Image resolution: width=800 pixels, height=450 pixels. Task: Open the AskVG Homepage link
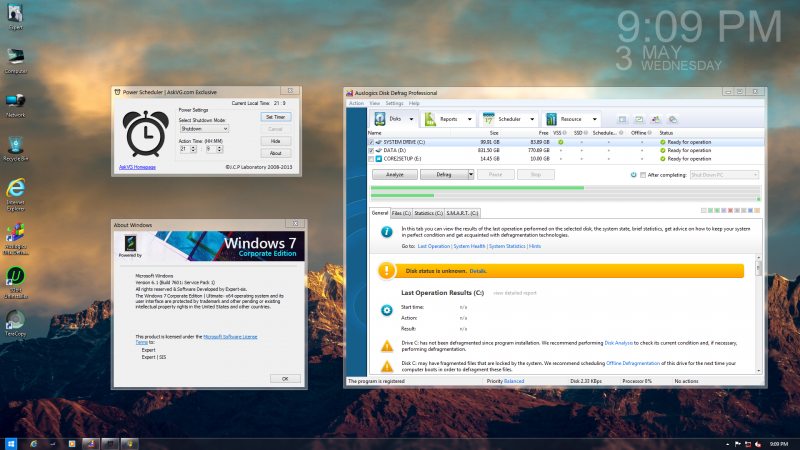137,167
